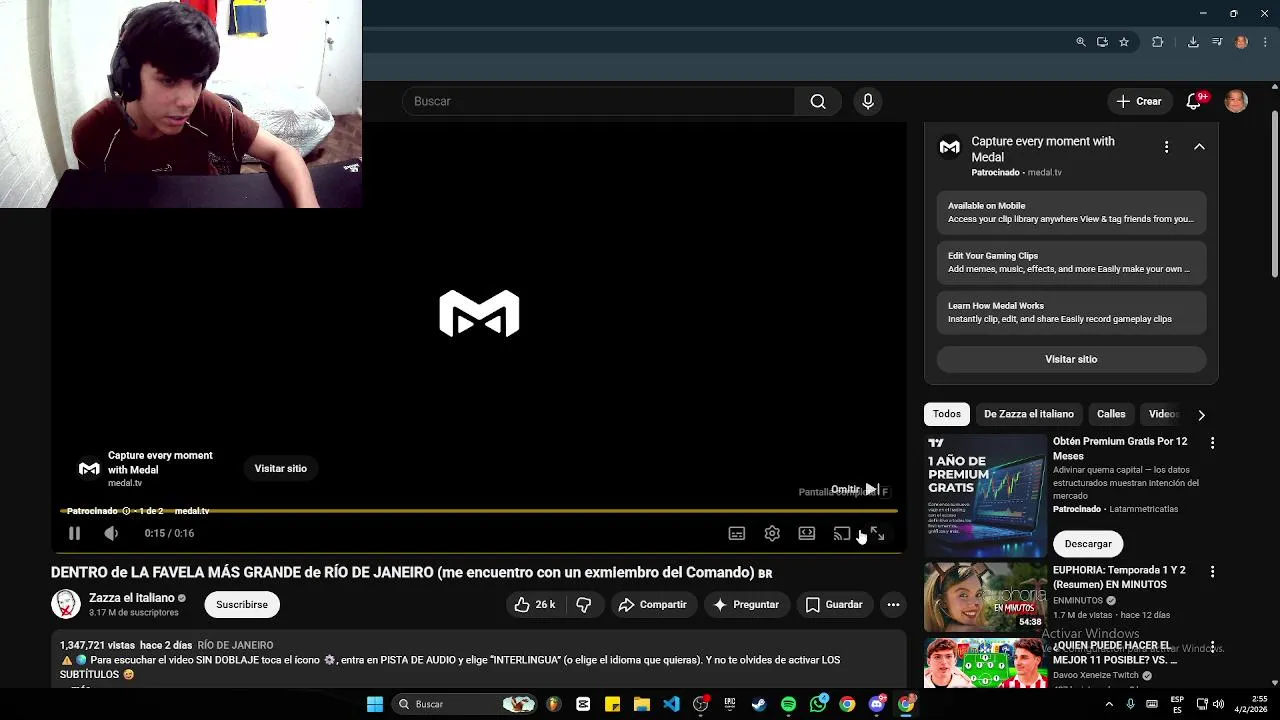This screenshot has height=720, width=1280.
Task: Open options for the Obtén Premium Gratis card
Action: coord(1212,442)
